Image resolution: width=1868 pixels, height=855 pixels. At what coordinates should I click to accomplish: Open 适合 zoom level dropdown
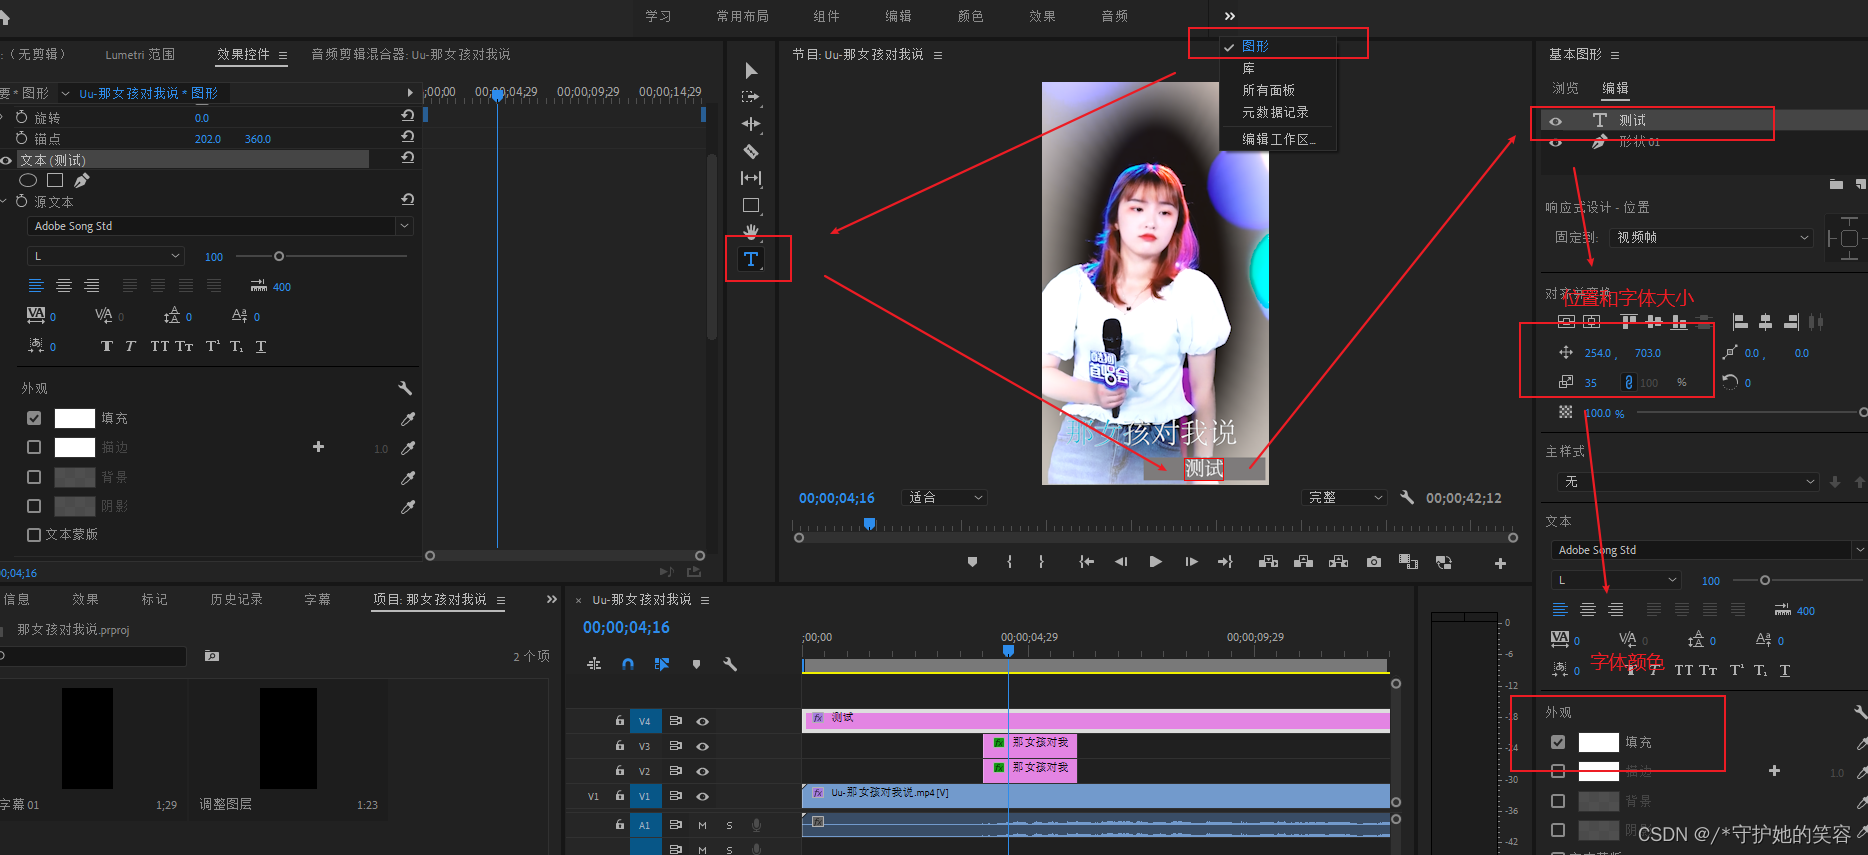coord(944,497)
